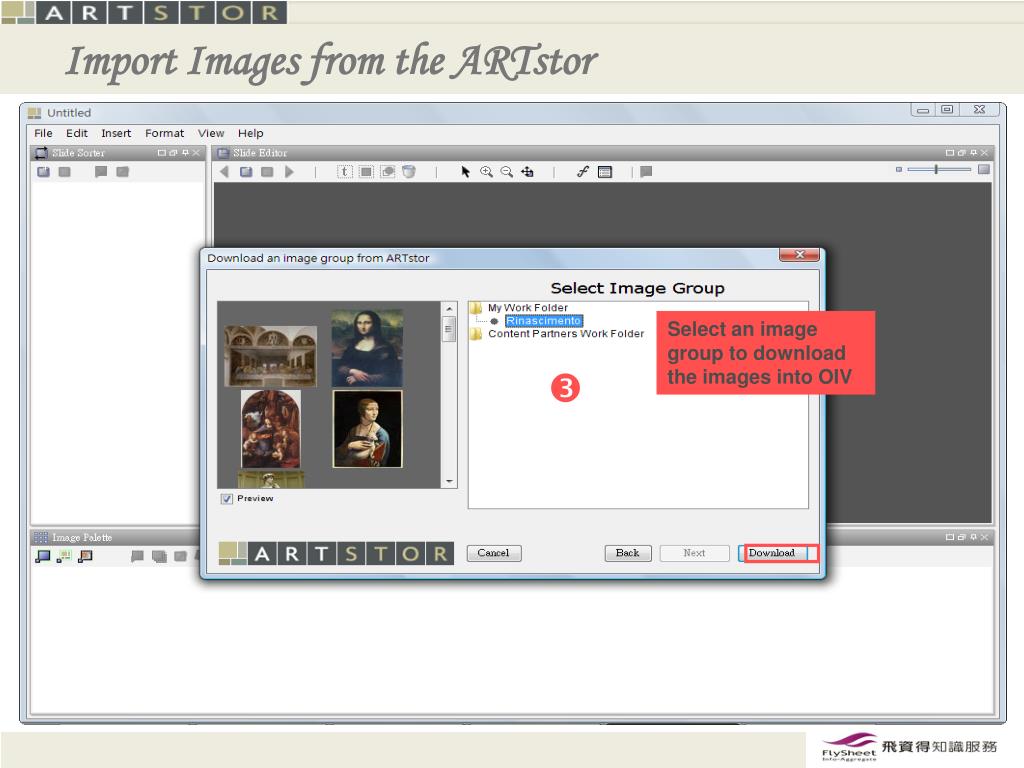Select the pan move tool
This screenshot has width=1024, height=768.
click(527, 172)
